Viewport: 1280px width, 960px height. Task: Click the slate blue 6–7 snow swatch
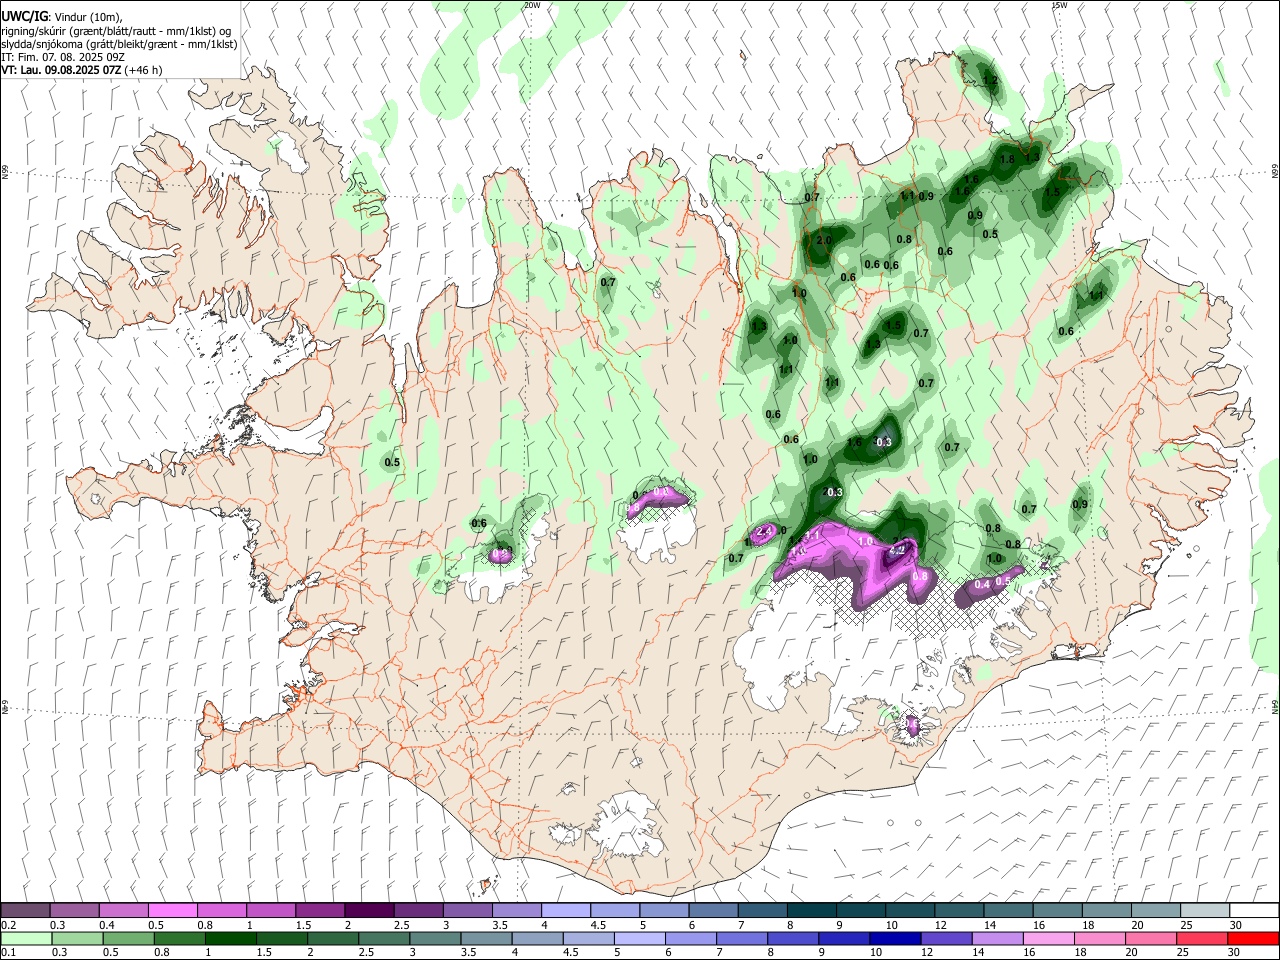[x=713, y=910]
